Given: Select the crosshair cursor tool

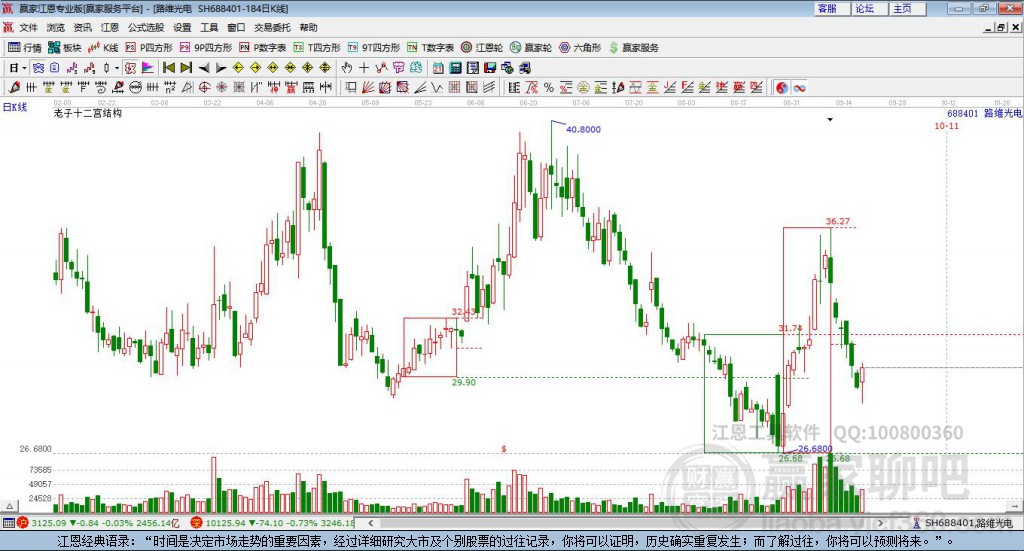Looking at the screenshot, I should coord(364,68).
